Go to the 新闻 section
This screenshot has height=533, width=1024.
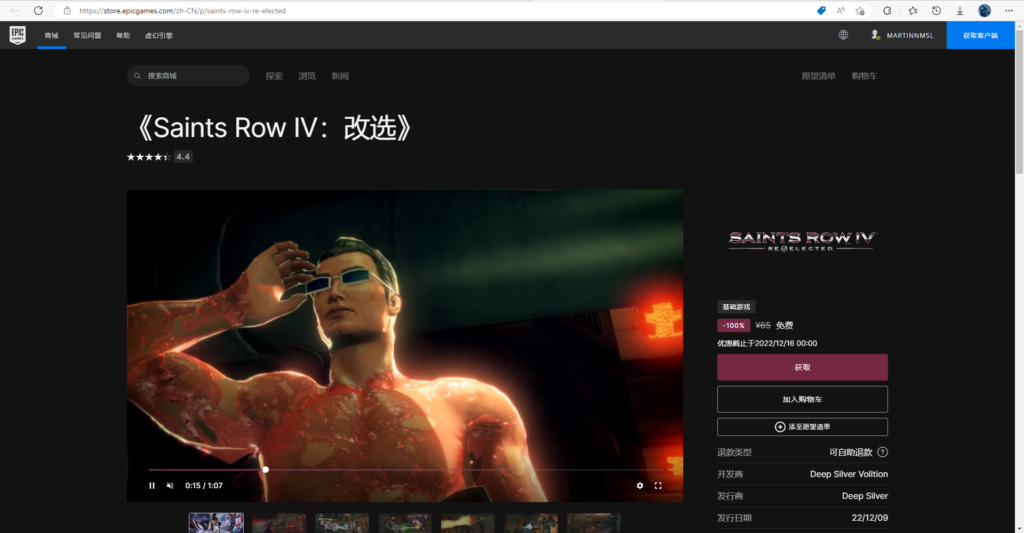pos(340,76)
